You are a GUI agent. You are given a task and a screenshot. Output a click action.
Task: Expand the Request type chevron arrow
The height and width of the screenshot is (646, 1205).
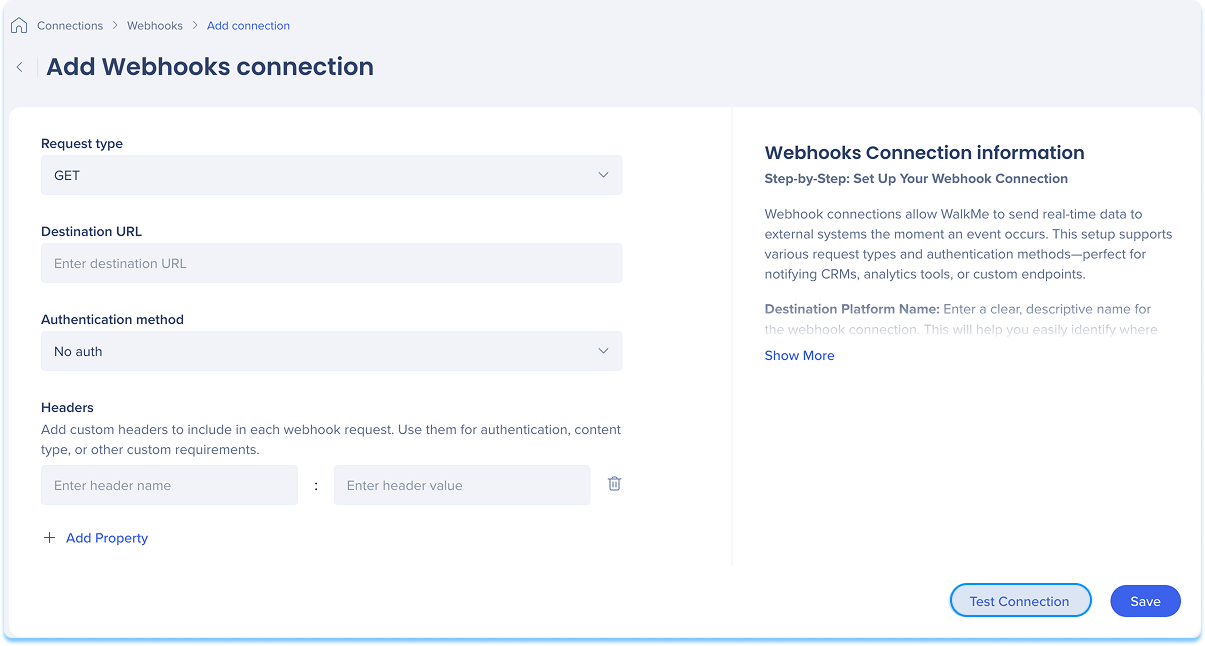[603, 175]
